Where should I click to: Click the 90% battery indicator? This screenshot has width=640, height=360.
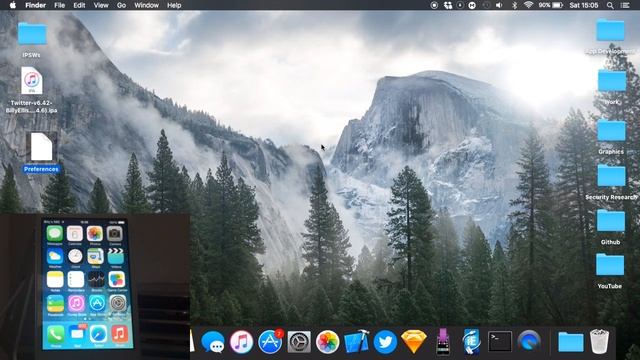coord(551,5)
